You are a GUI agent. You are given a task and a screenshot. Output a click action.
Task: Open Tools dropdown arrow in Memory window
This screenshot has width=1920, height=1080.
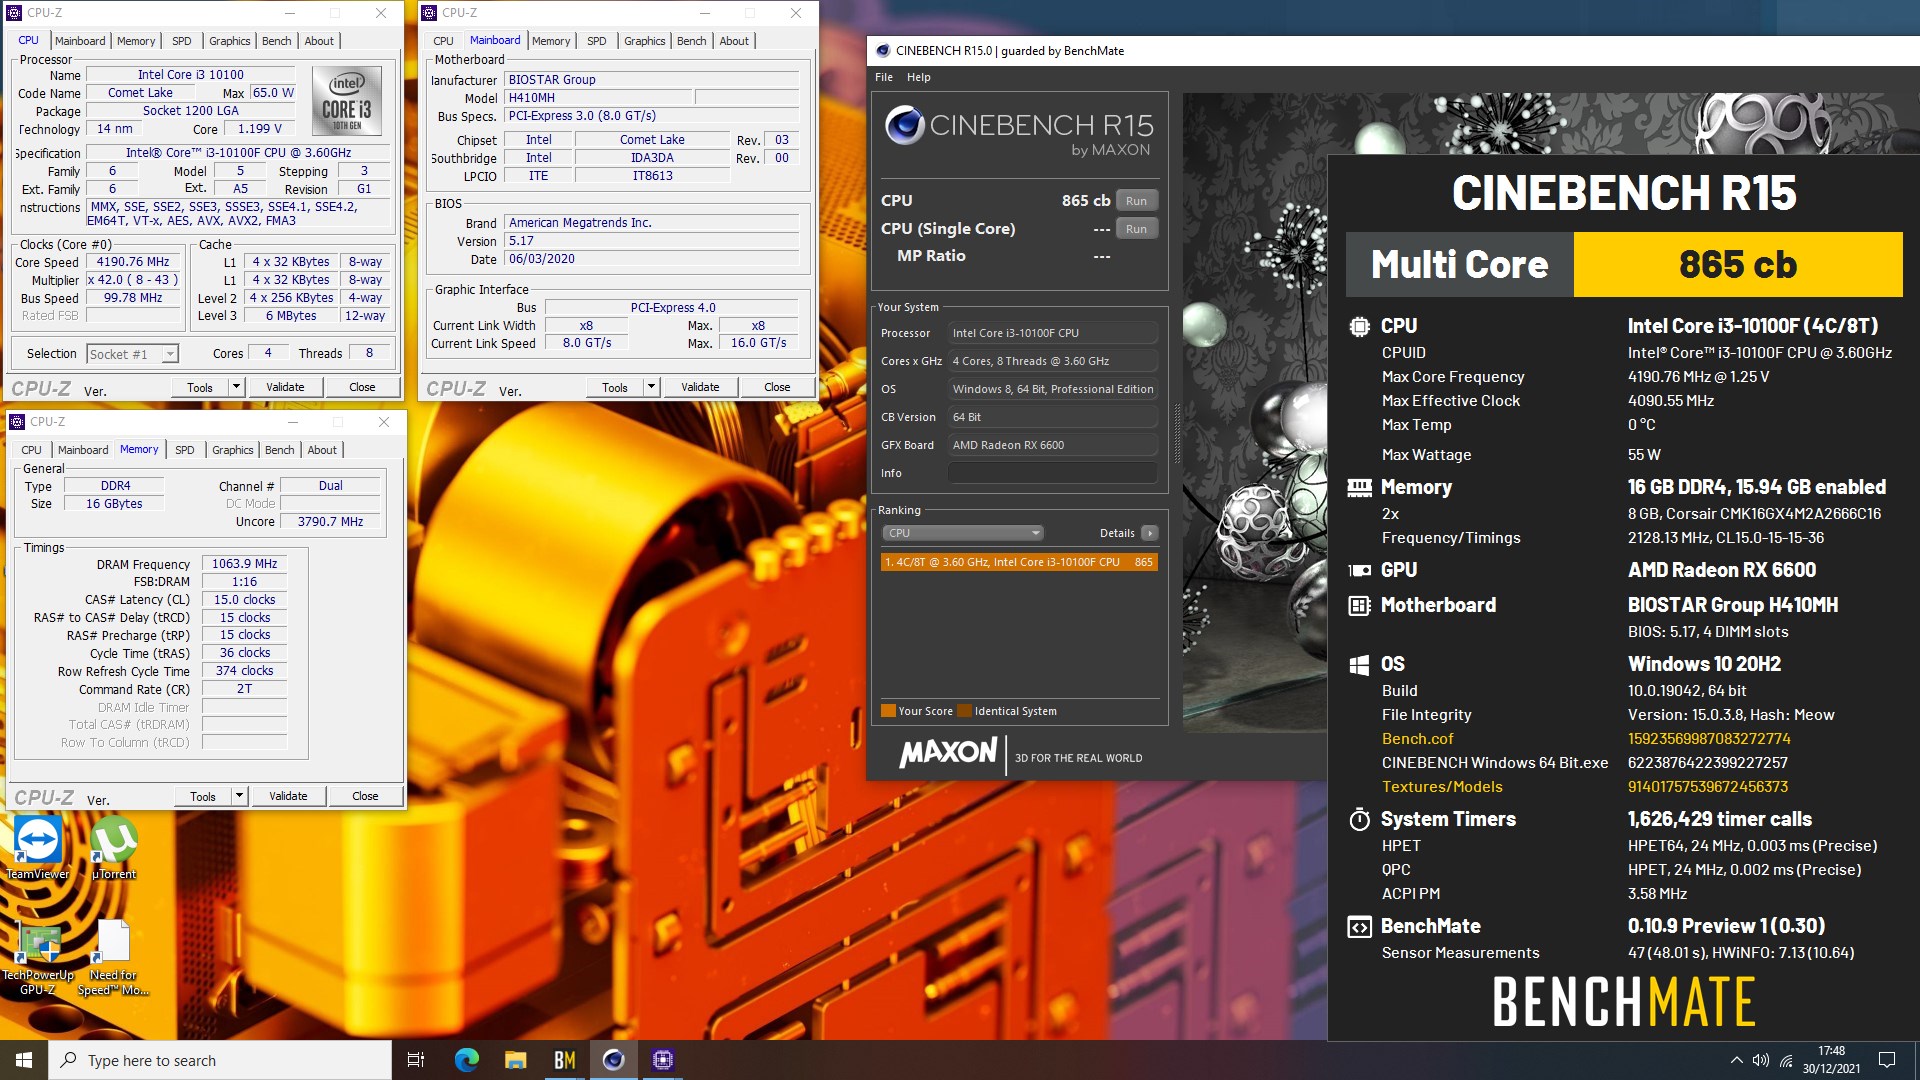[x=239, y=796]
